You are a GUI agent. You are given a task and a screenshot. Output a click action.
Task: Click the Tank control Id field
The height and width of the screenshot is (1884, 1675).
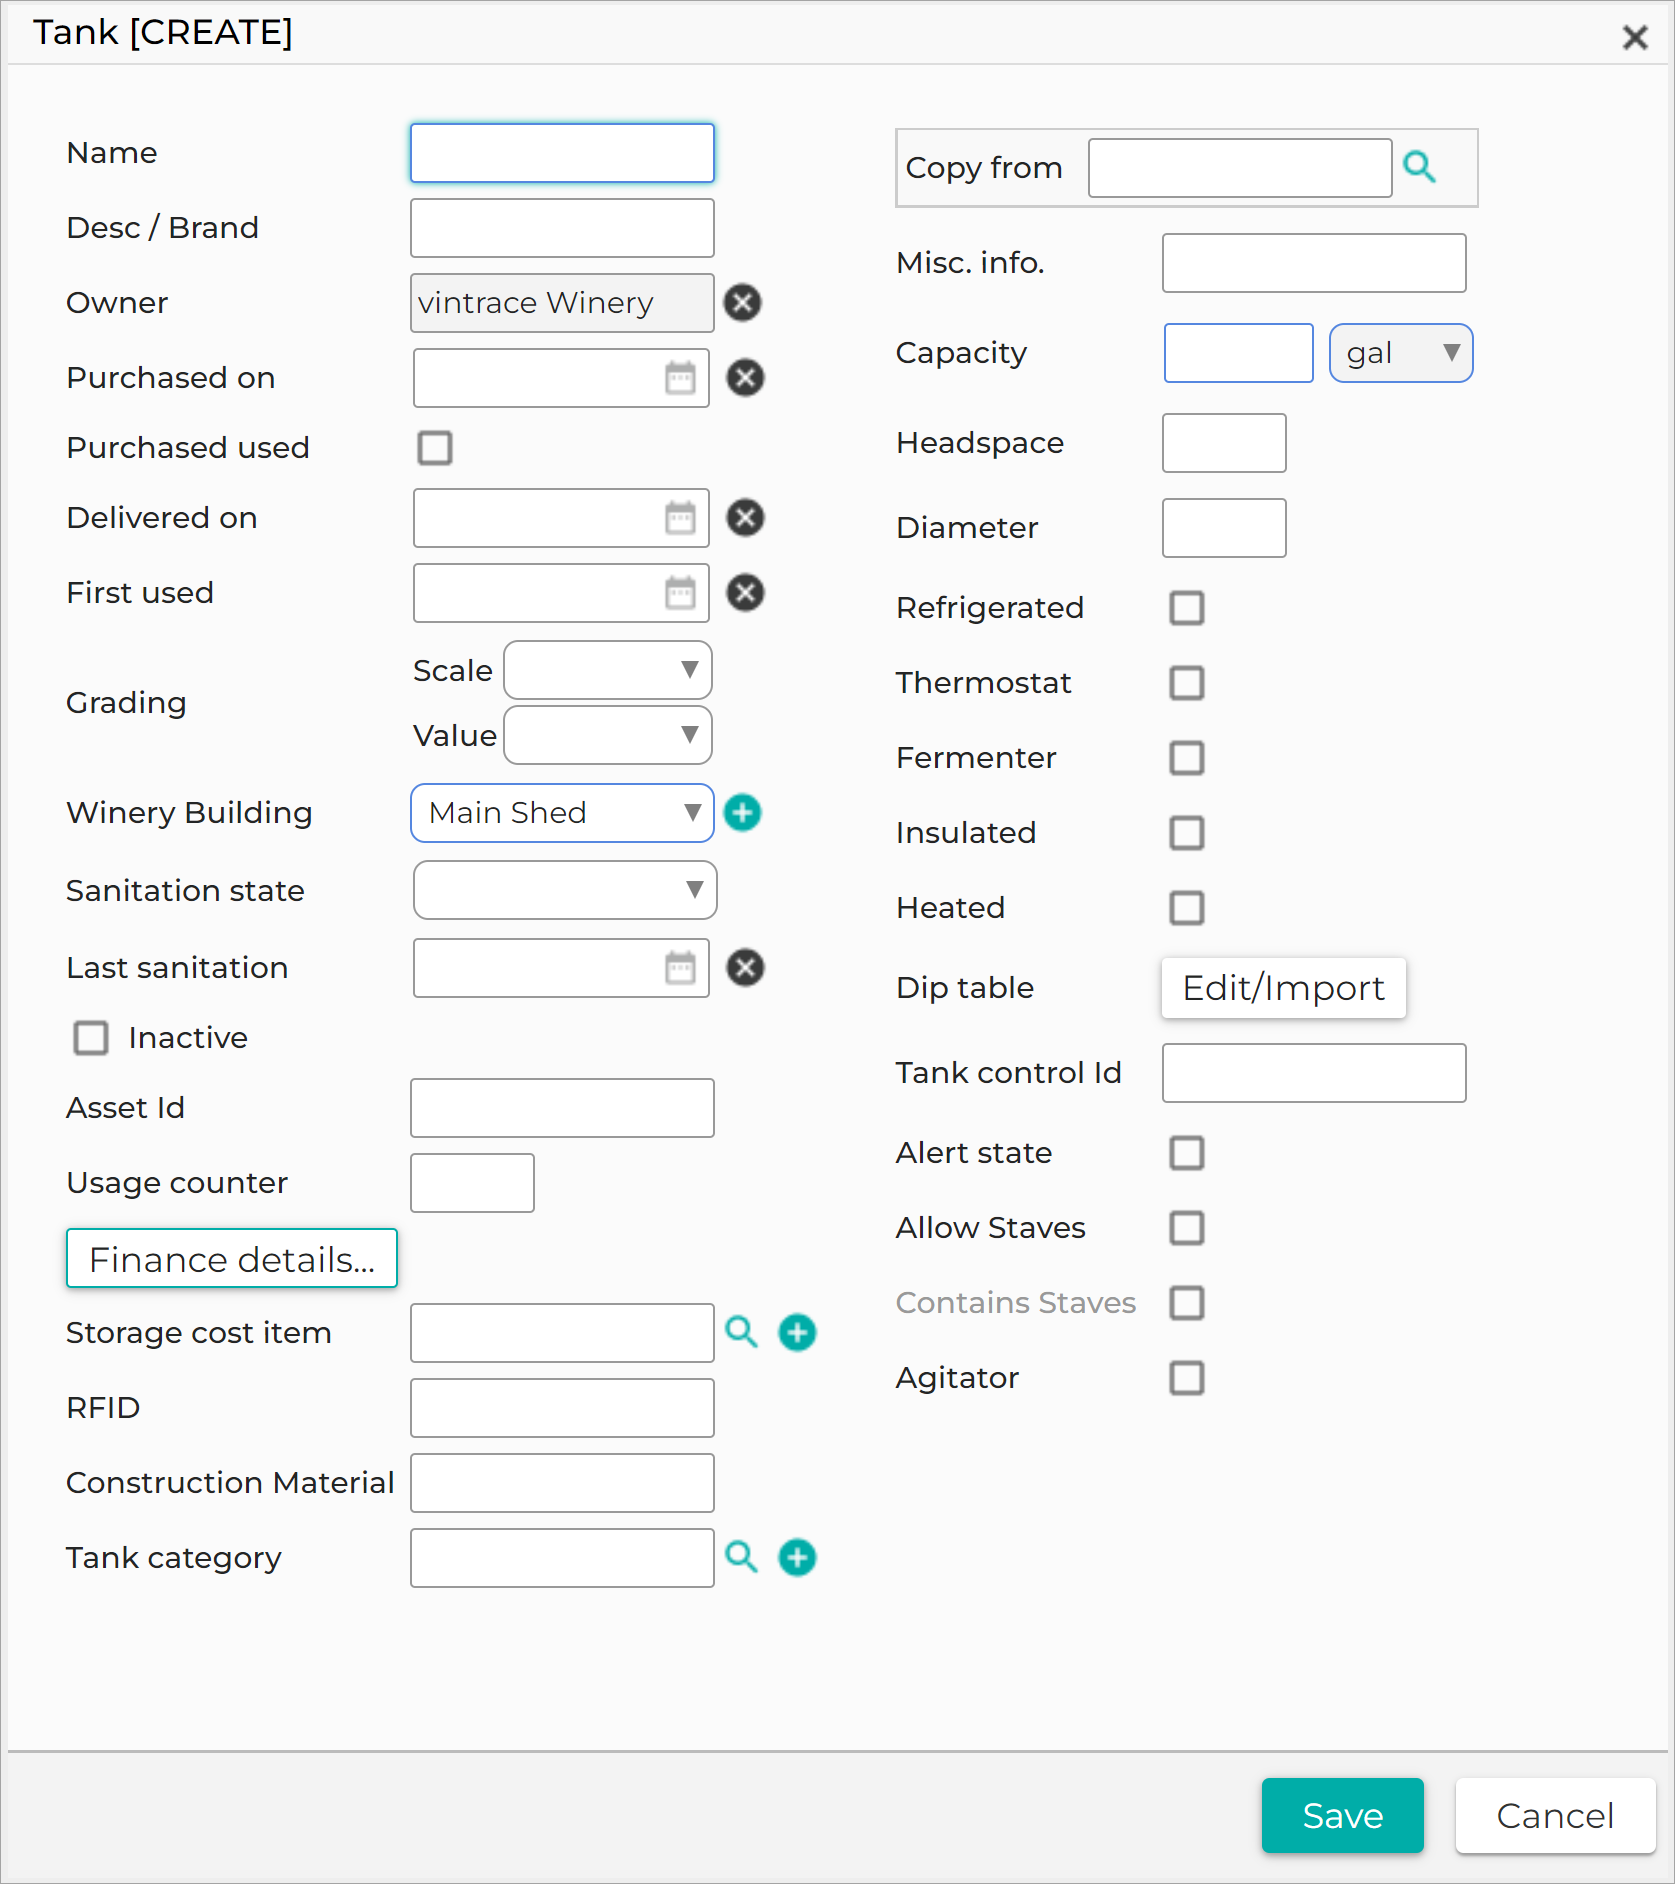(x=1314, y=1073)
